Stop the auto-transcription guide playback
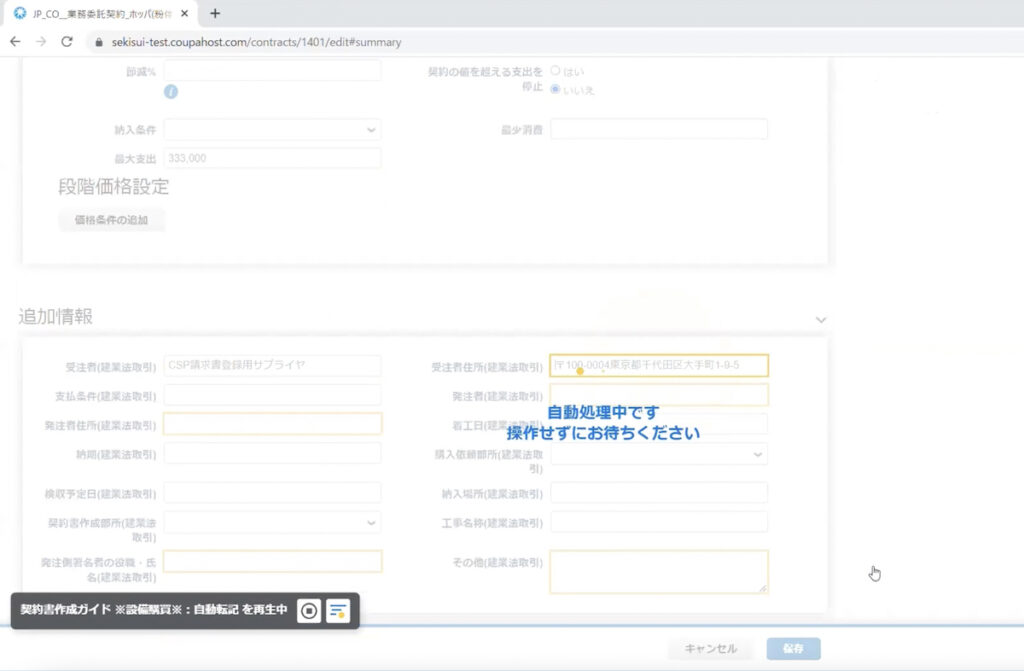 pos(309,609)
